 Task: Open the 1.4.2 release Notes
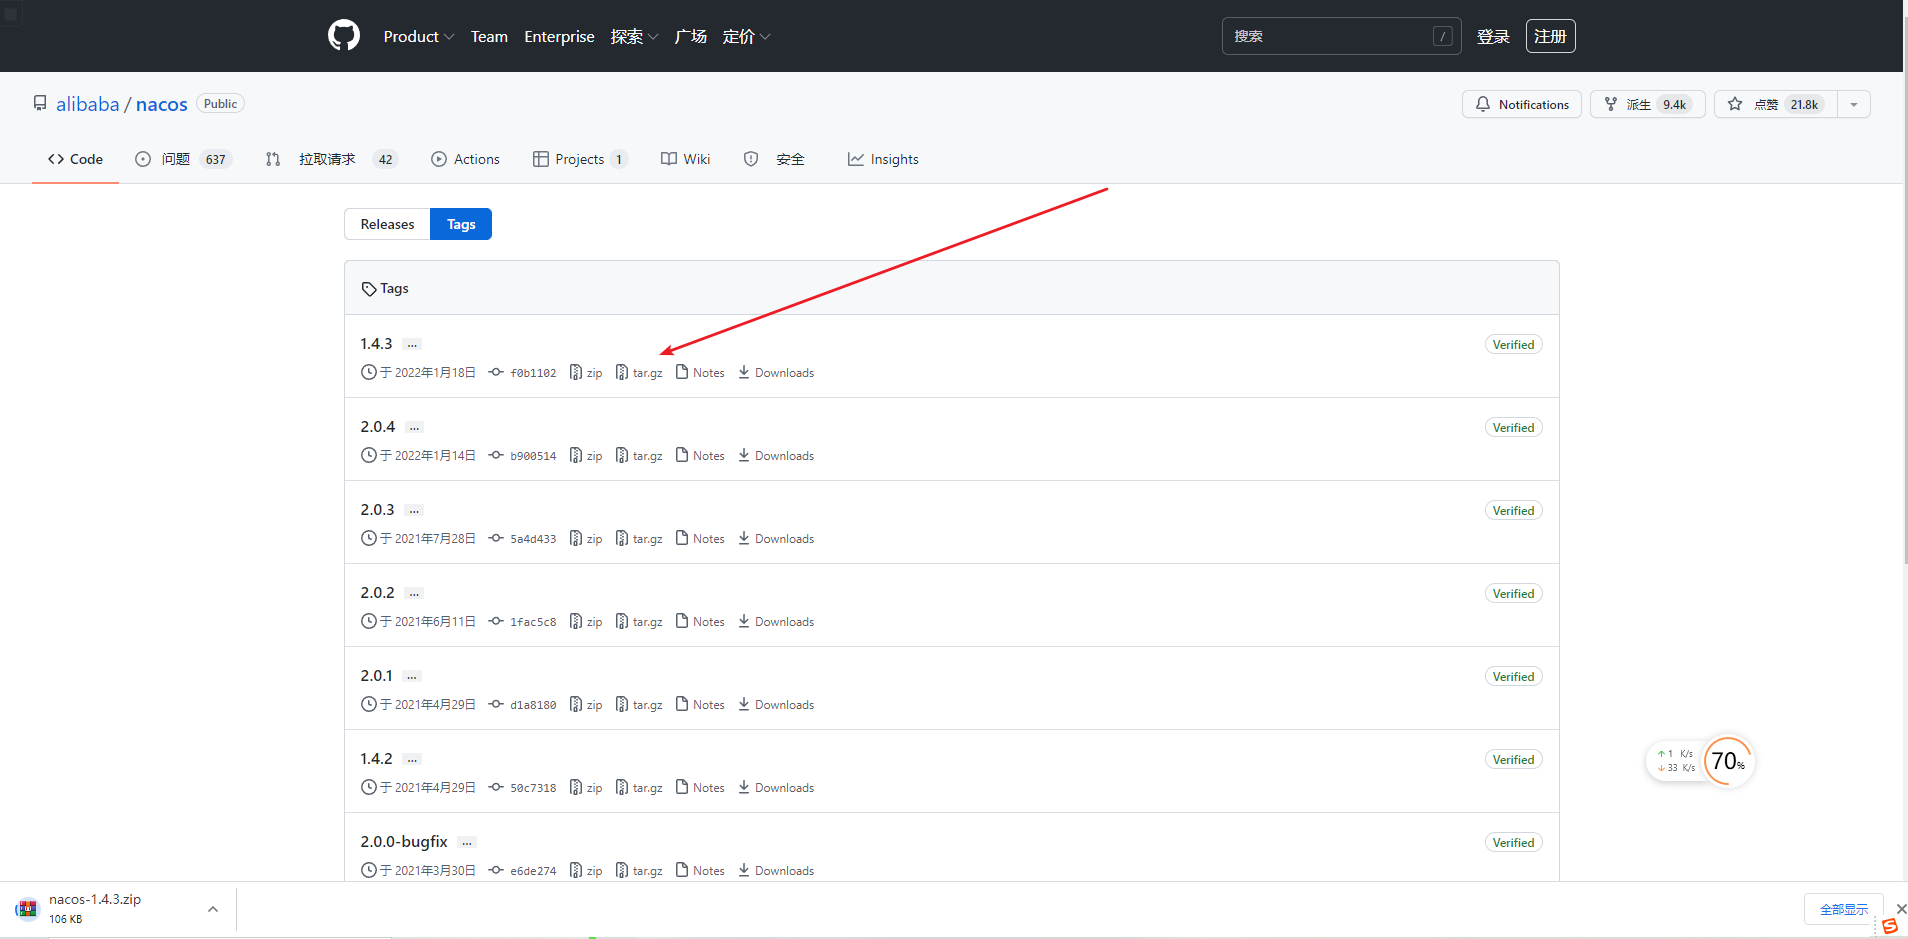[700, 787]
